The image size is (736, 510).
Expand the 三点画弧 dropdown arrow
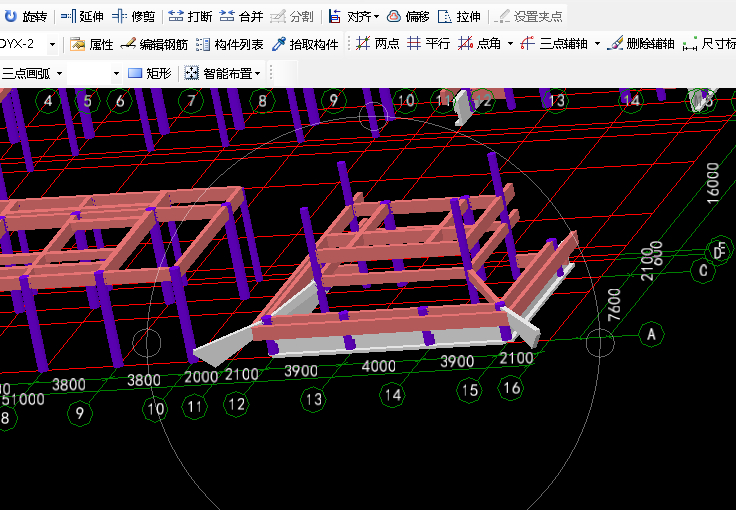pos(59,74)
